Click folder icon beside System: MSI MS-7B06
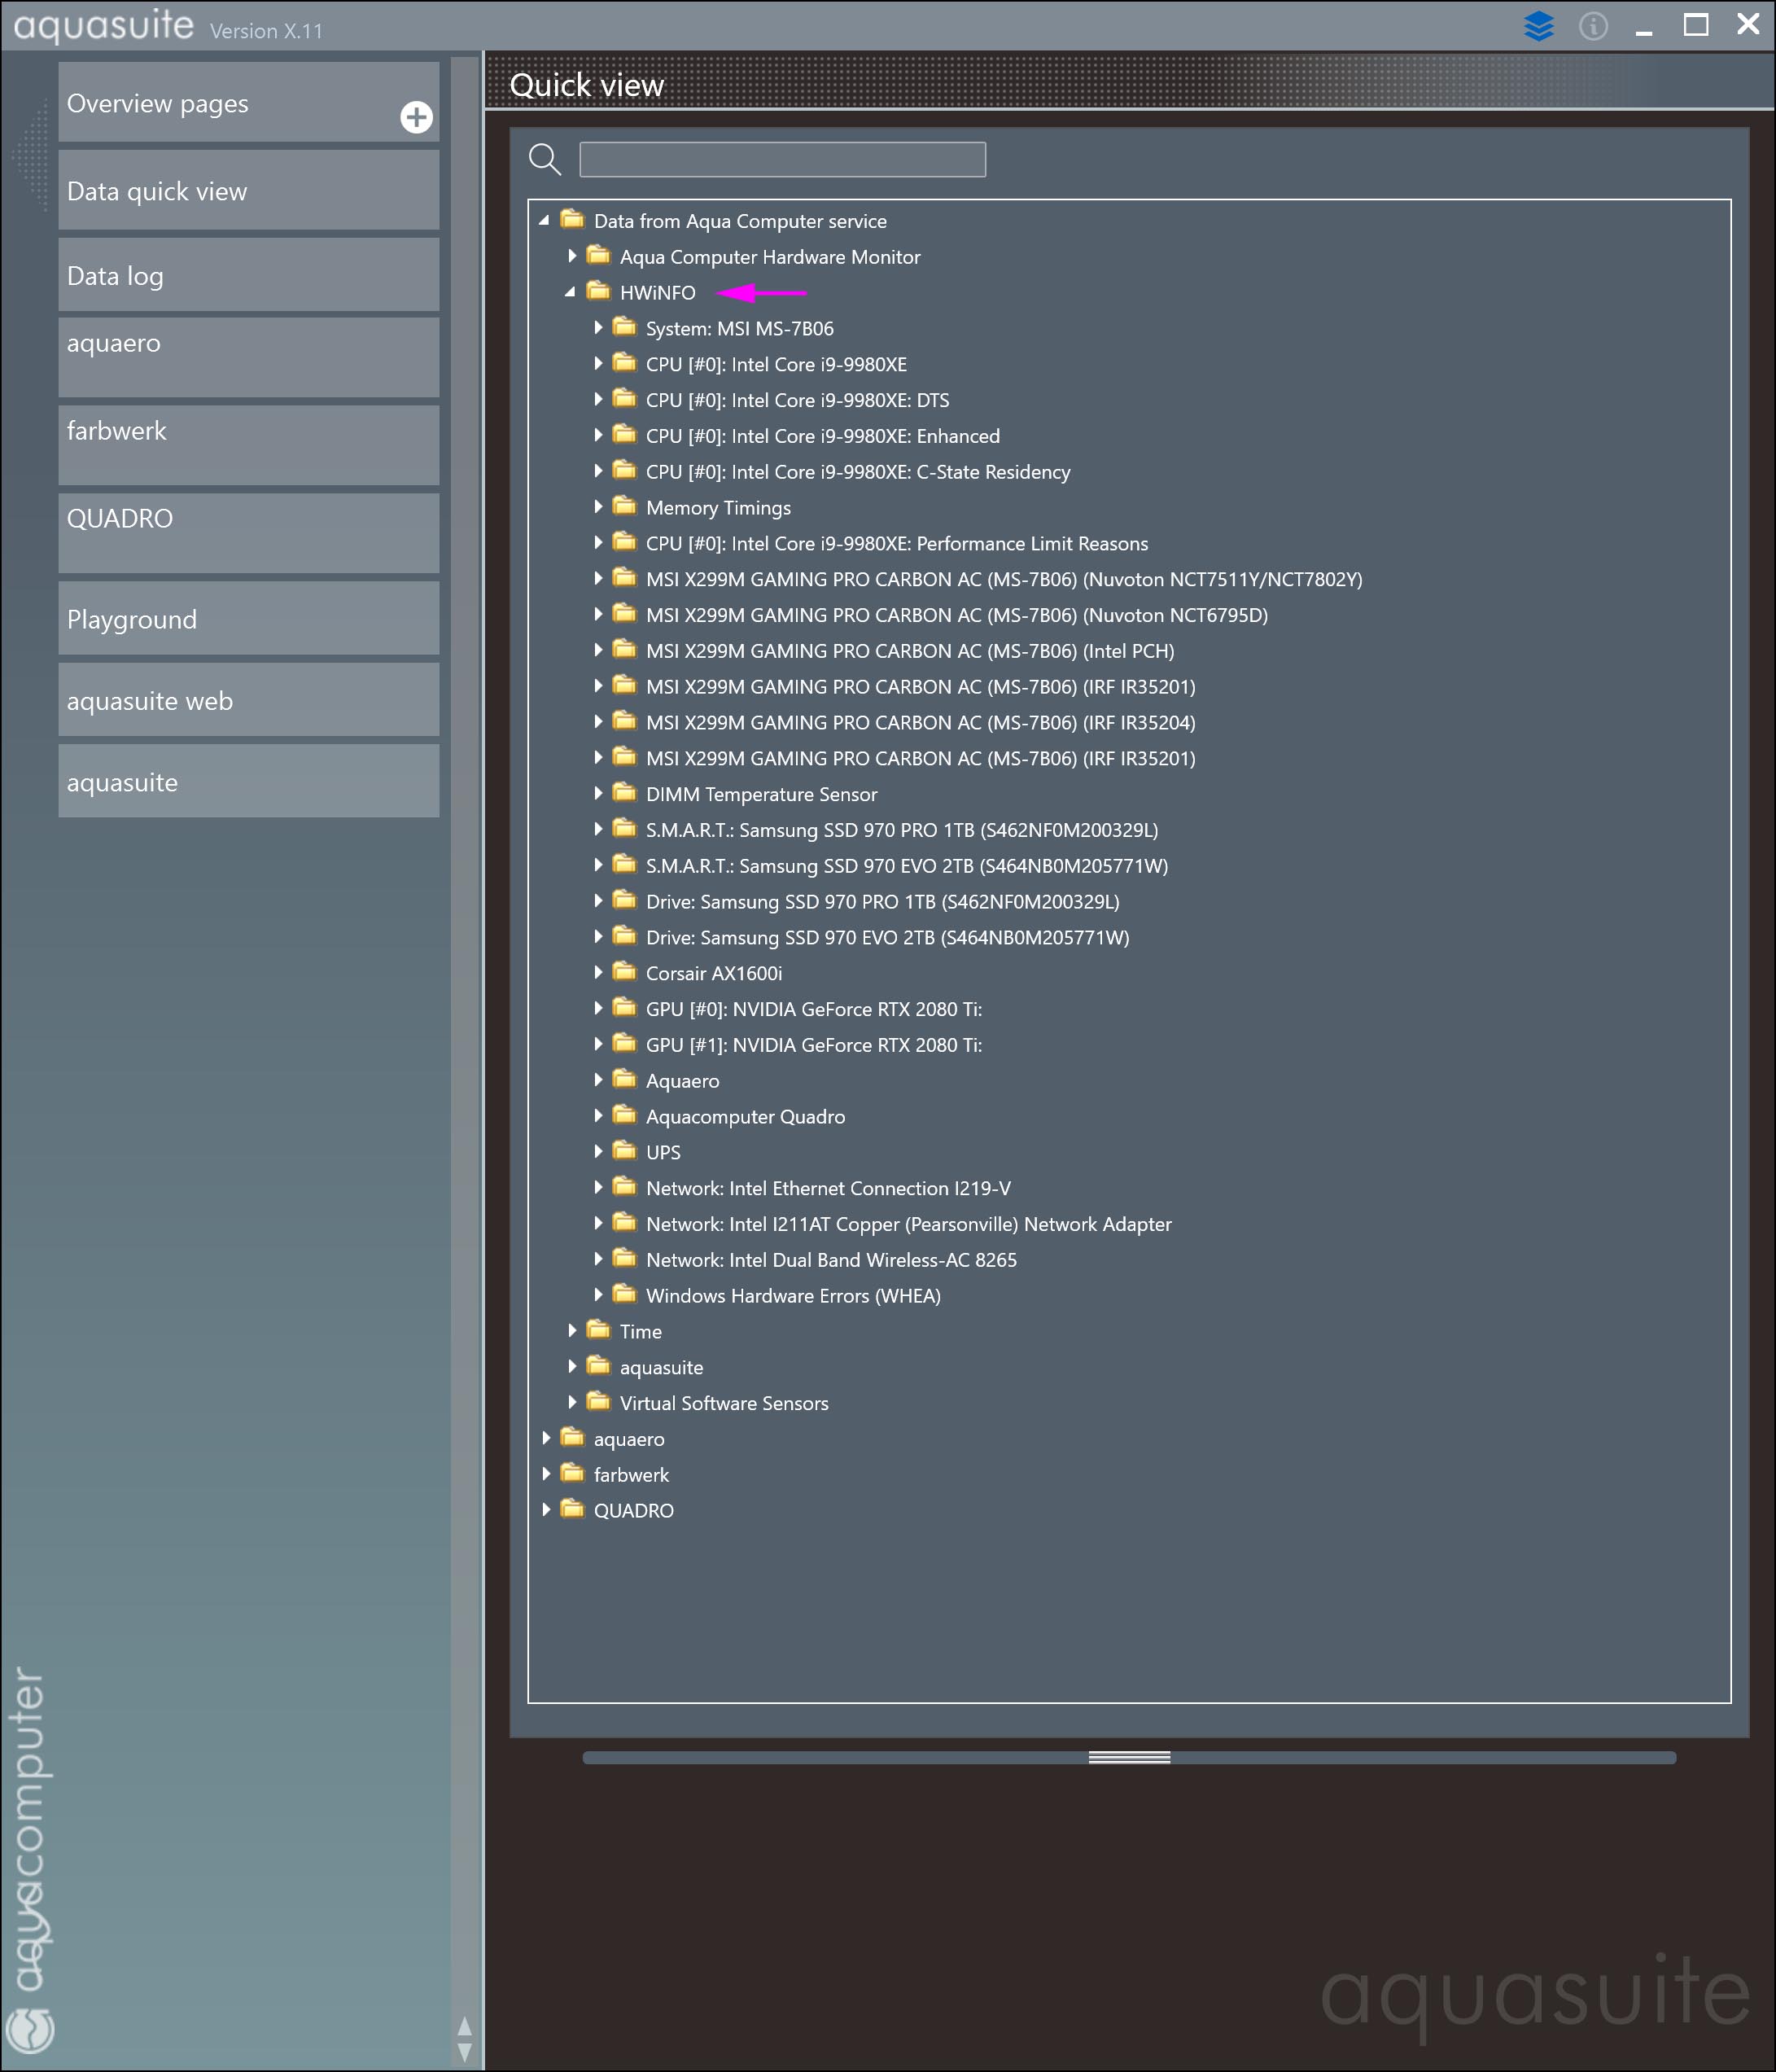This screenshot has width=1776, height=2072. click(624, 327)
